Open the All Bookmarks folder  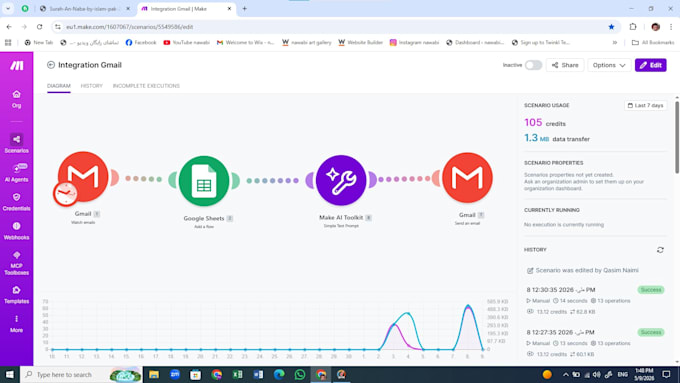click(653, 43)
